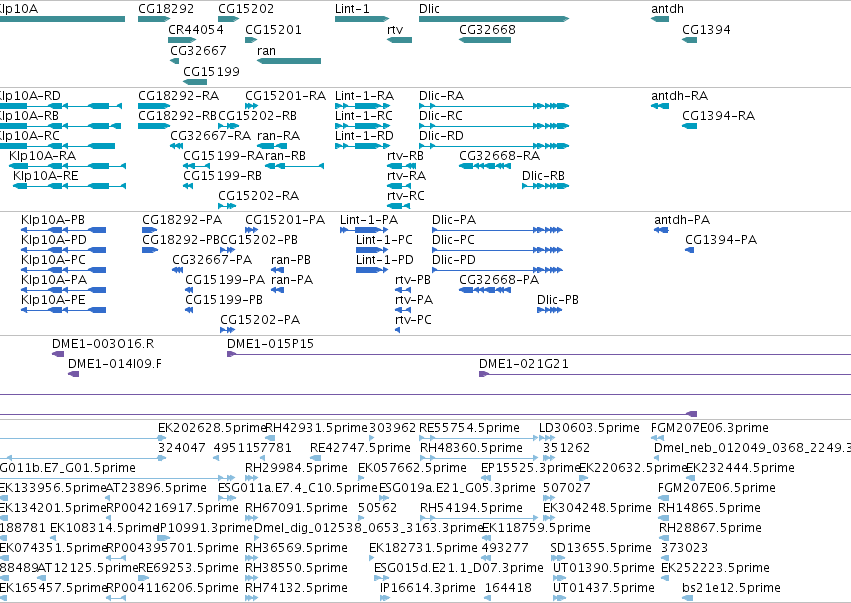Click the ran gene bar
This screenshot has width=851, height=603.
[x=289, y=61]
